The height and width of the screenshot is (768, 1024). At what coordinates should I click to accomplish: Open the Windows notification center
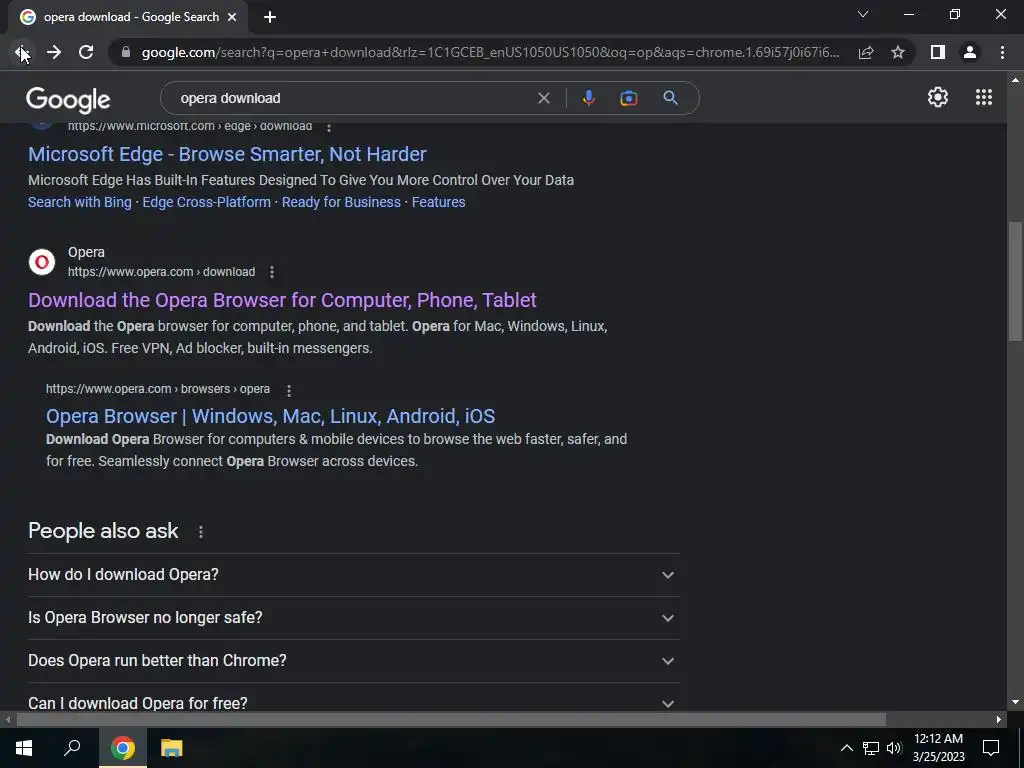click(x=991, y=748)
